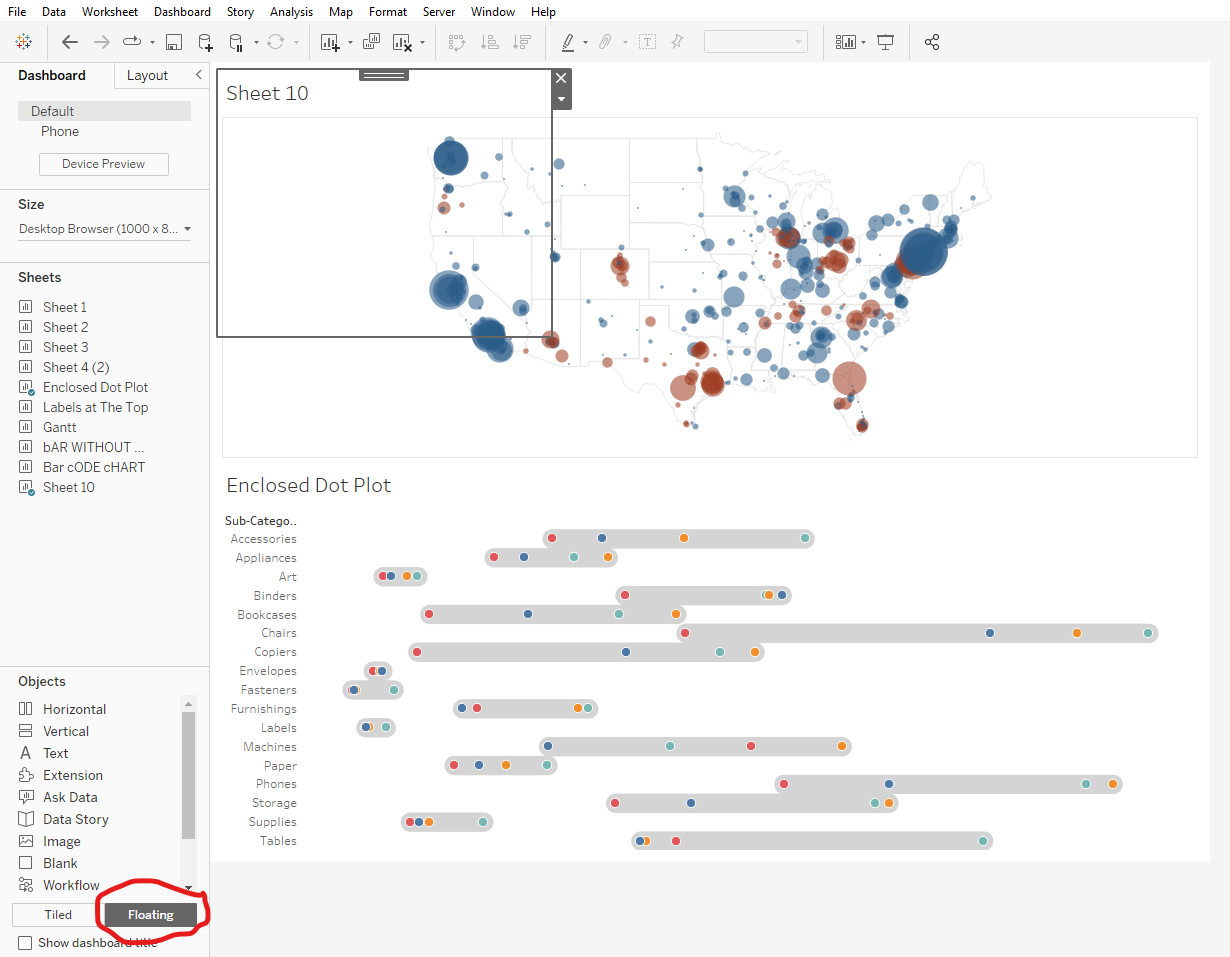The height and width of the screenshot is (957, 1230).
Task: Open the Fit view dropdown in toolbar
Action: click(x=756, y=42)
